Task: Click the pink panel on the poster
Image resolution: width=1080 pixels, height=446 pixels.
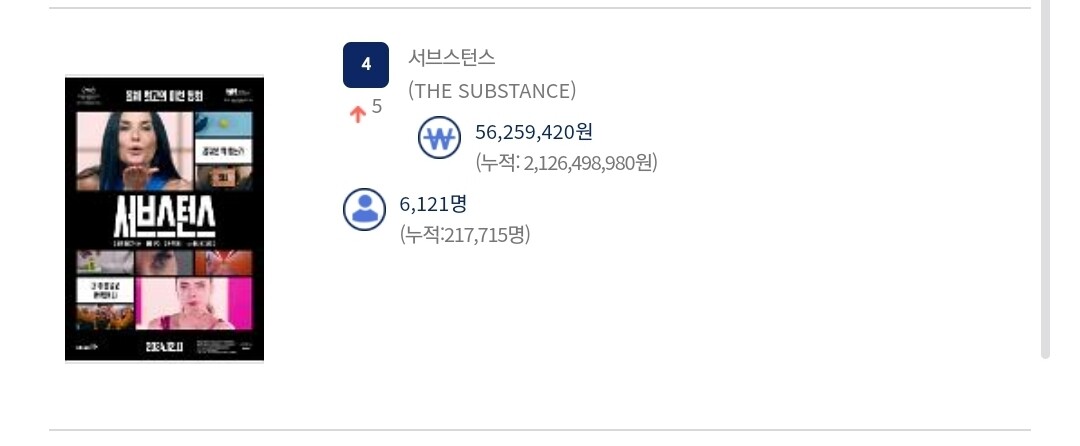Action: [x=193, y=303]
